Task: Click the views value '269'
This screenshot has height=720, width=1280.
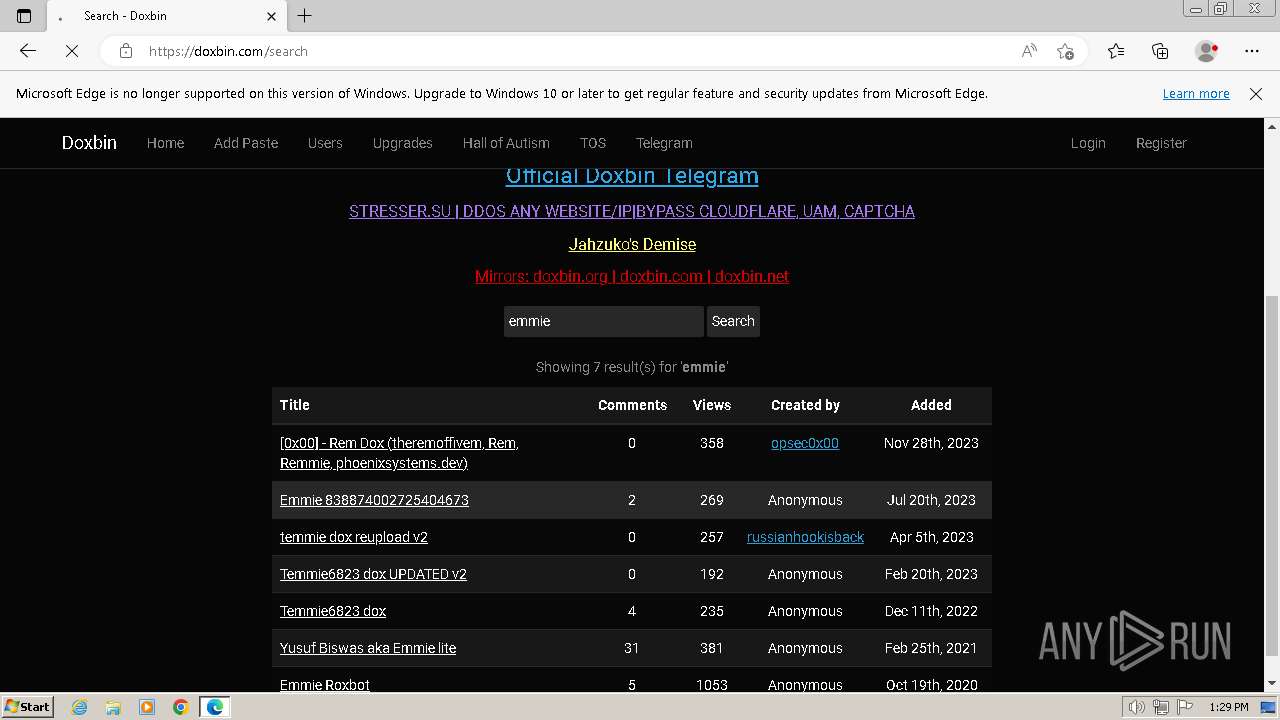Action: (x=712, y=500)
